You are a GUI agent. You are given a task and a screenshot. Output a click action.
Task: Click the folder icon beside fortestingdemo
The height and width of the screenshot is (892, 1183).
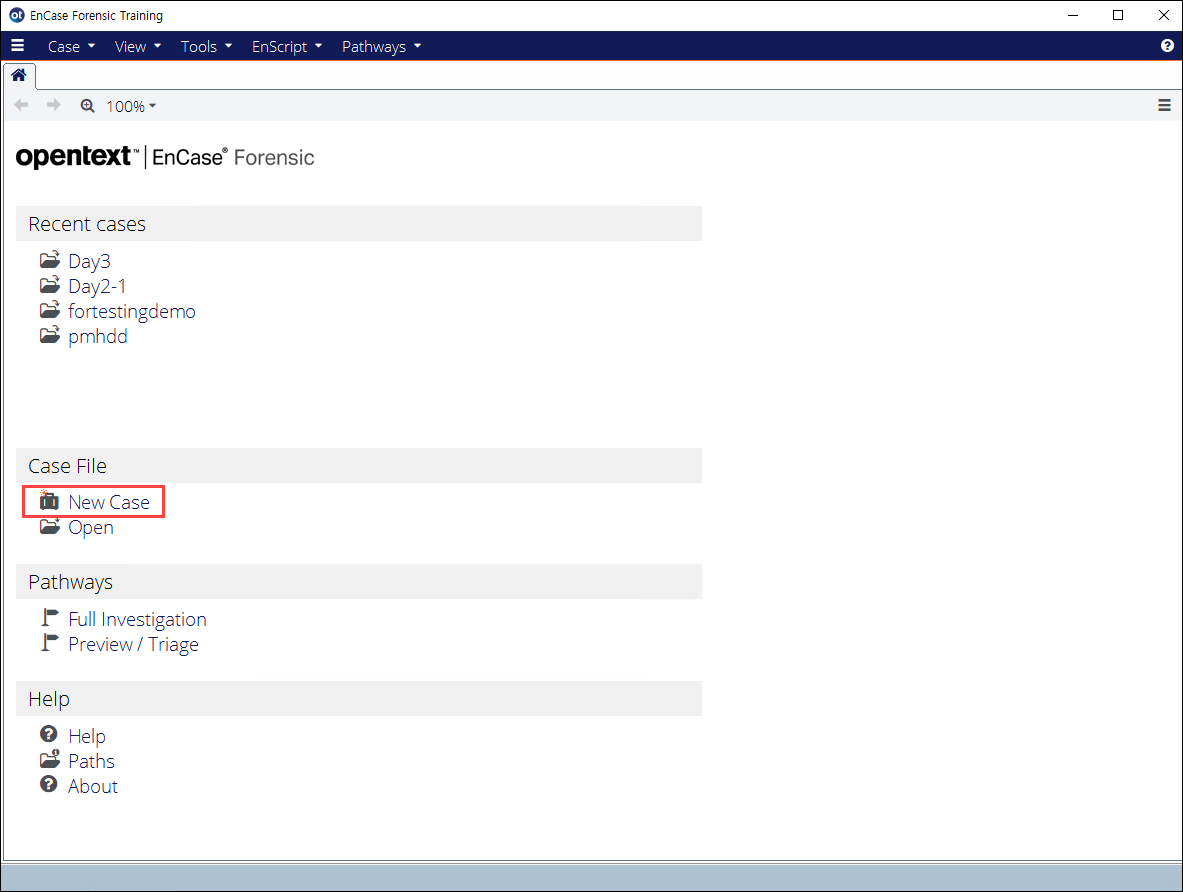(50, 310)
